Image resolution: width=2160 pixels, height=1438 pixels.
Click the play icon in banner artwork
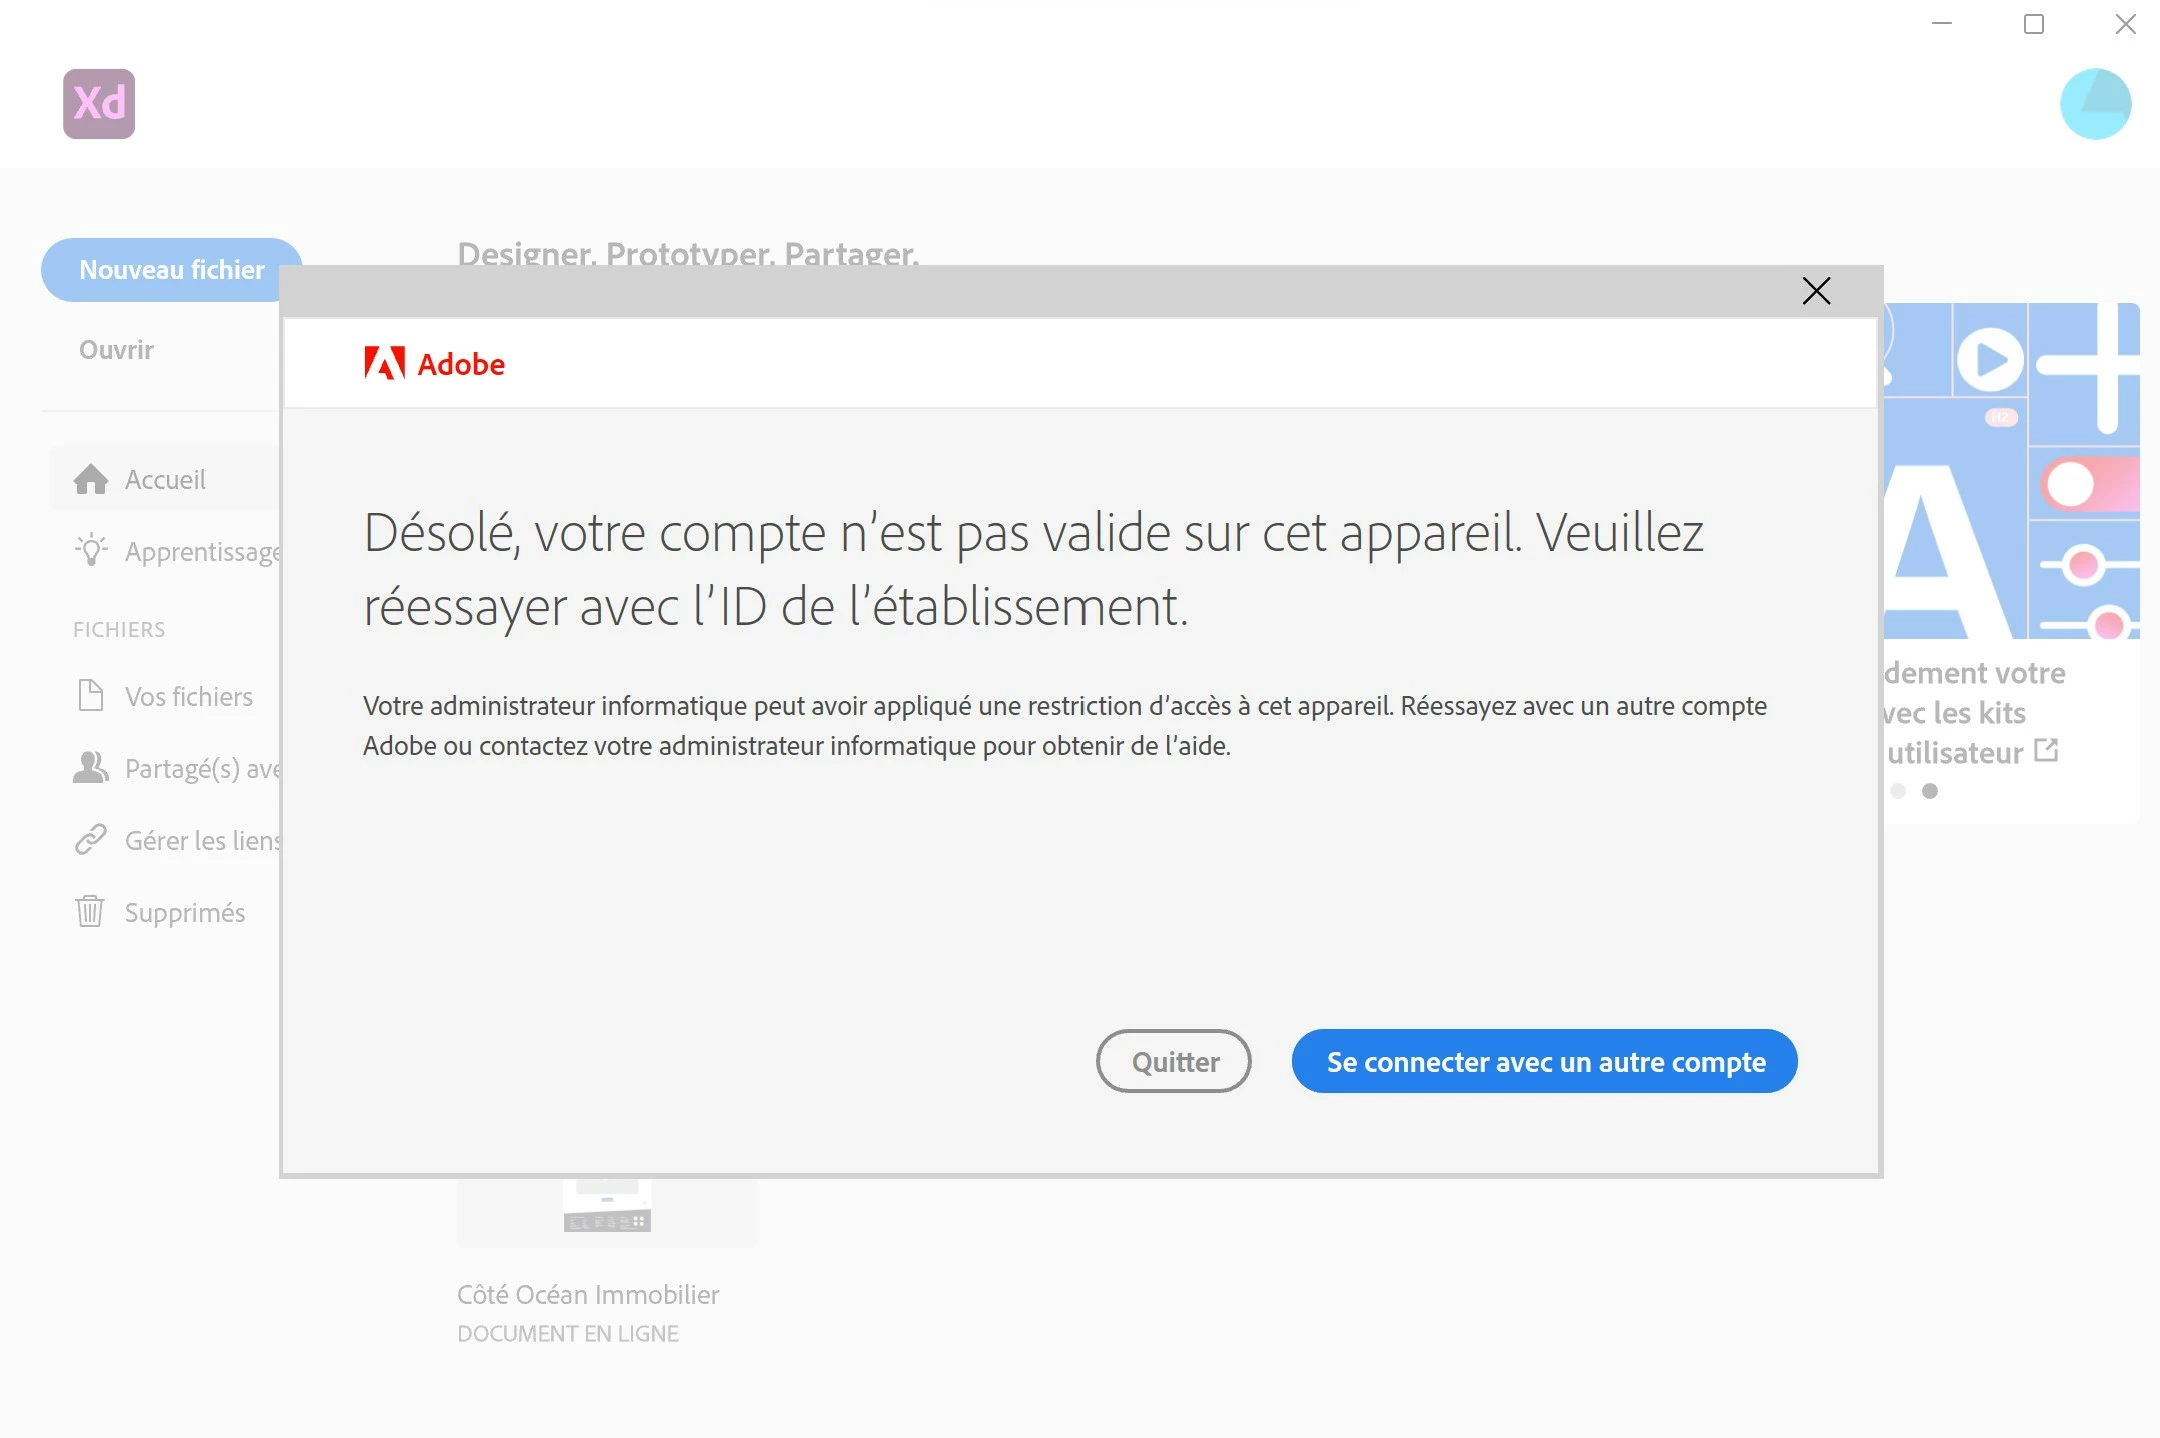[1989, 360]
